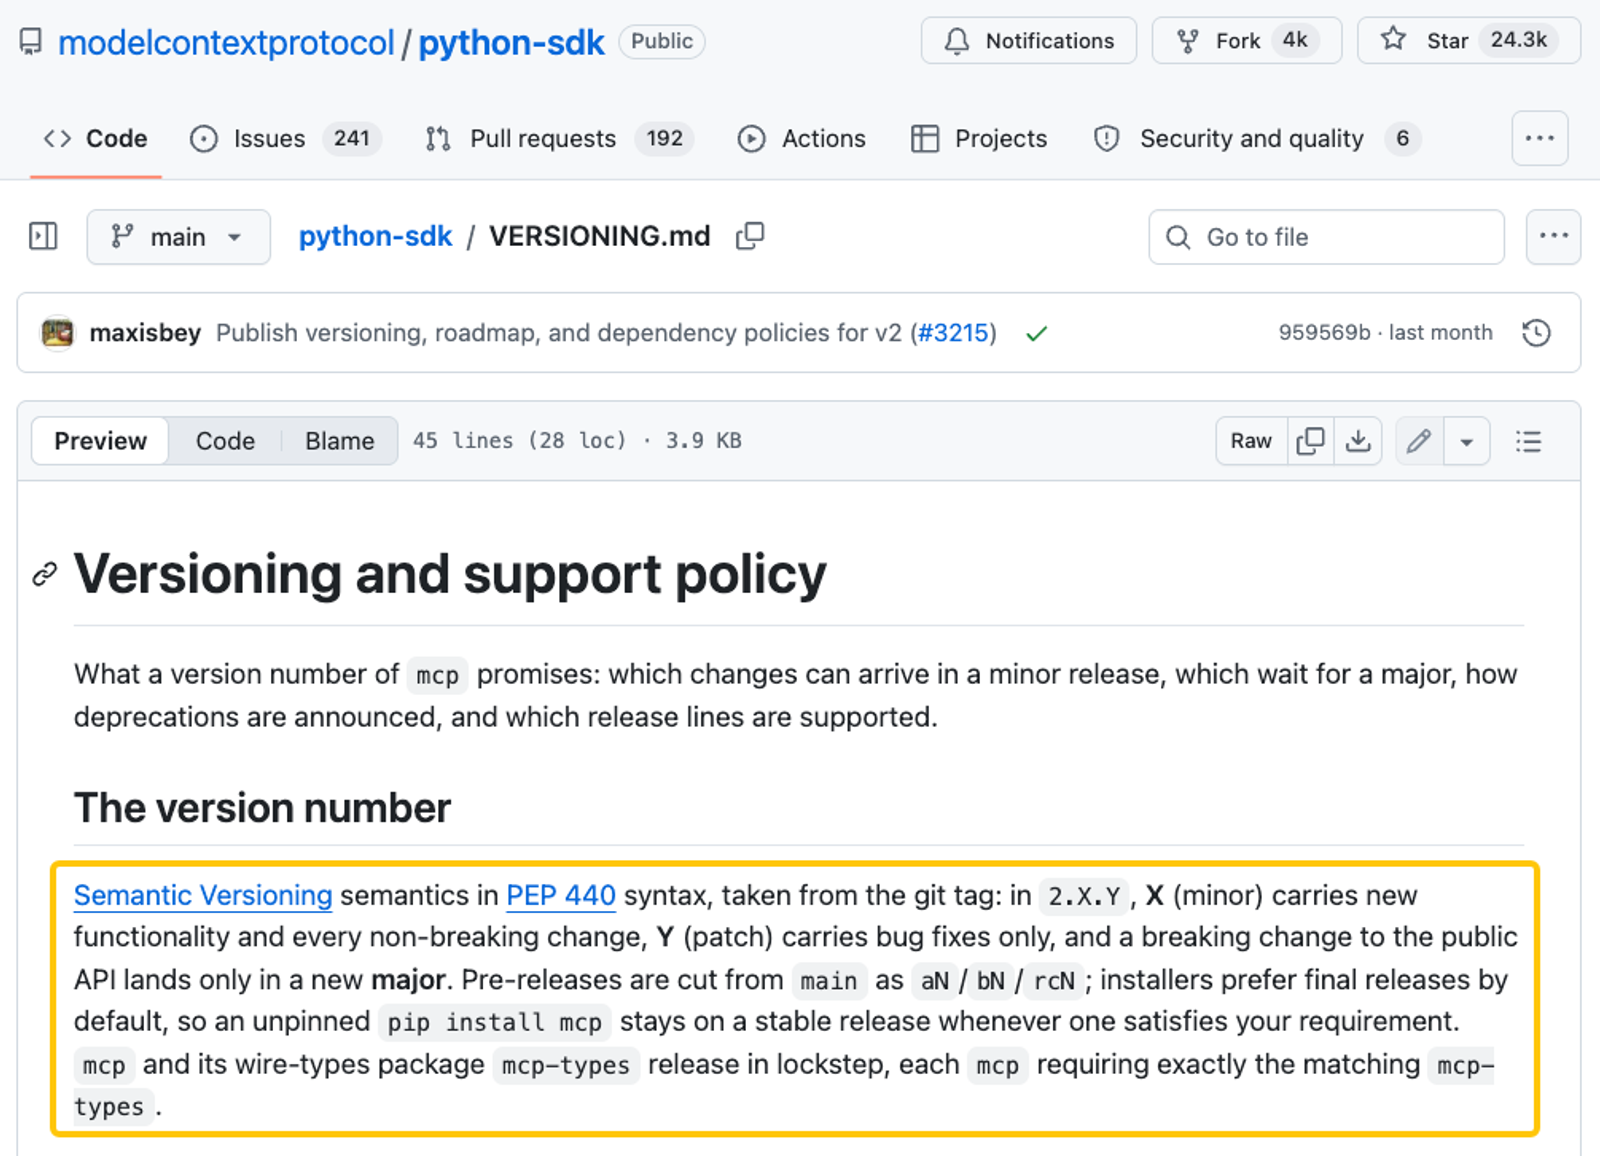Open the Projects tab
The height and width of the screenshot is (1156, 1600).
(979, 139)
